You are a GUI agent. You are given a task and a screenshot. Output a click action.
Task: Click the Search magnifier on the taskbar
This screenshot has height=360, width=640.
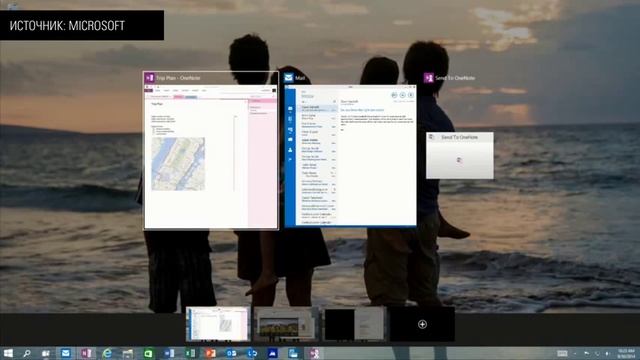tap(27, 353)
